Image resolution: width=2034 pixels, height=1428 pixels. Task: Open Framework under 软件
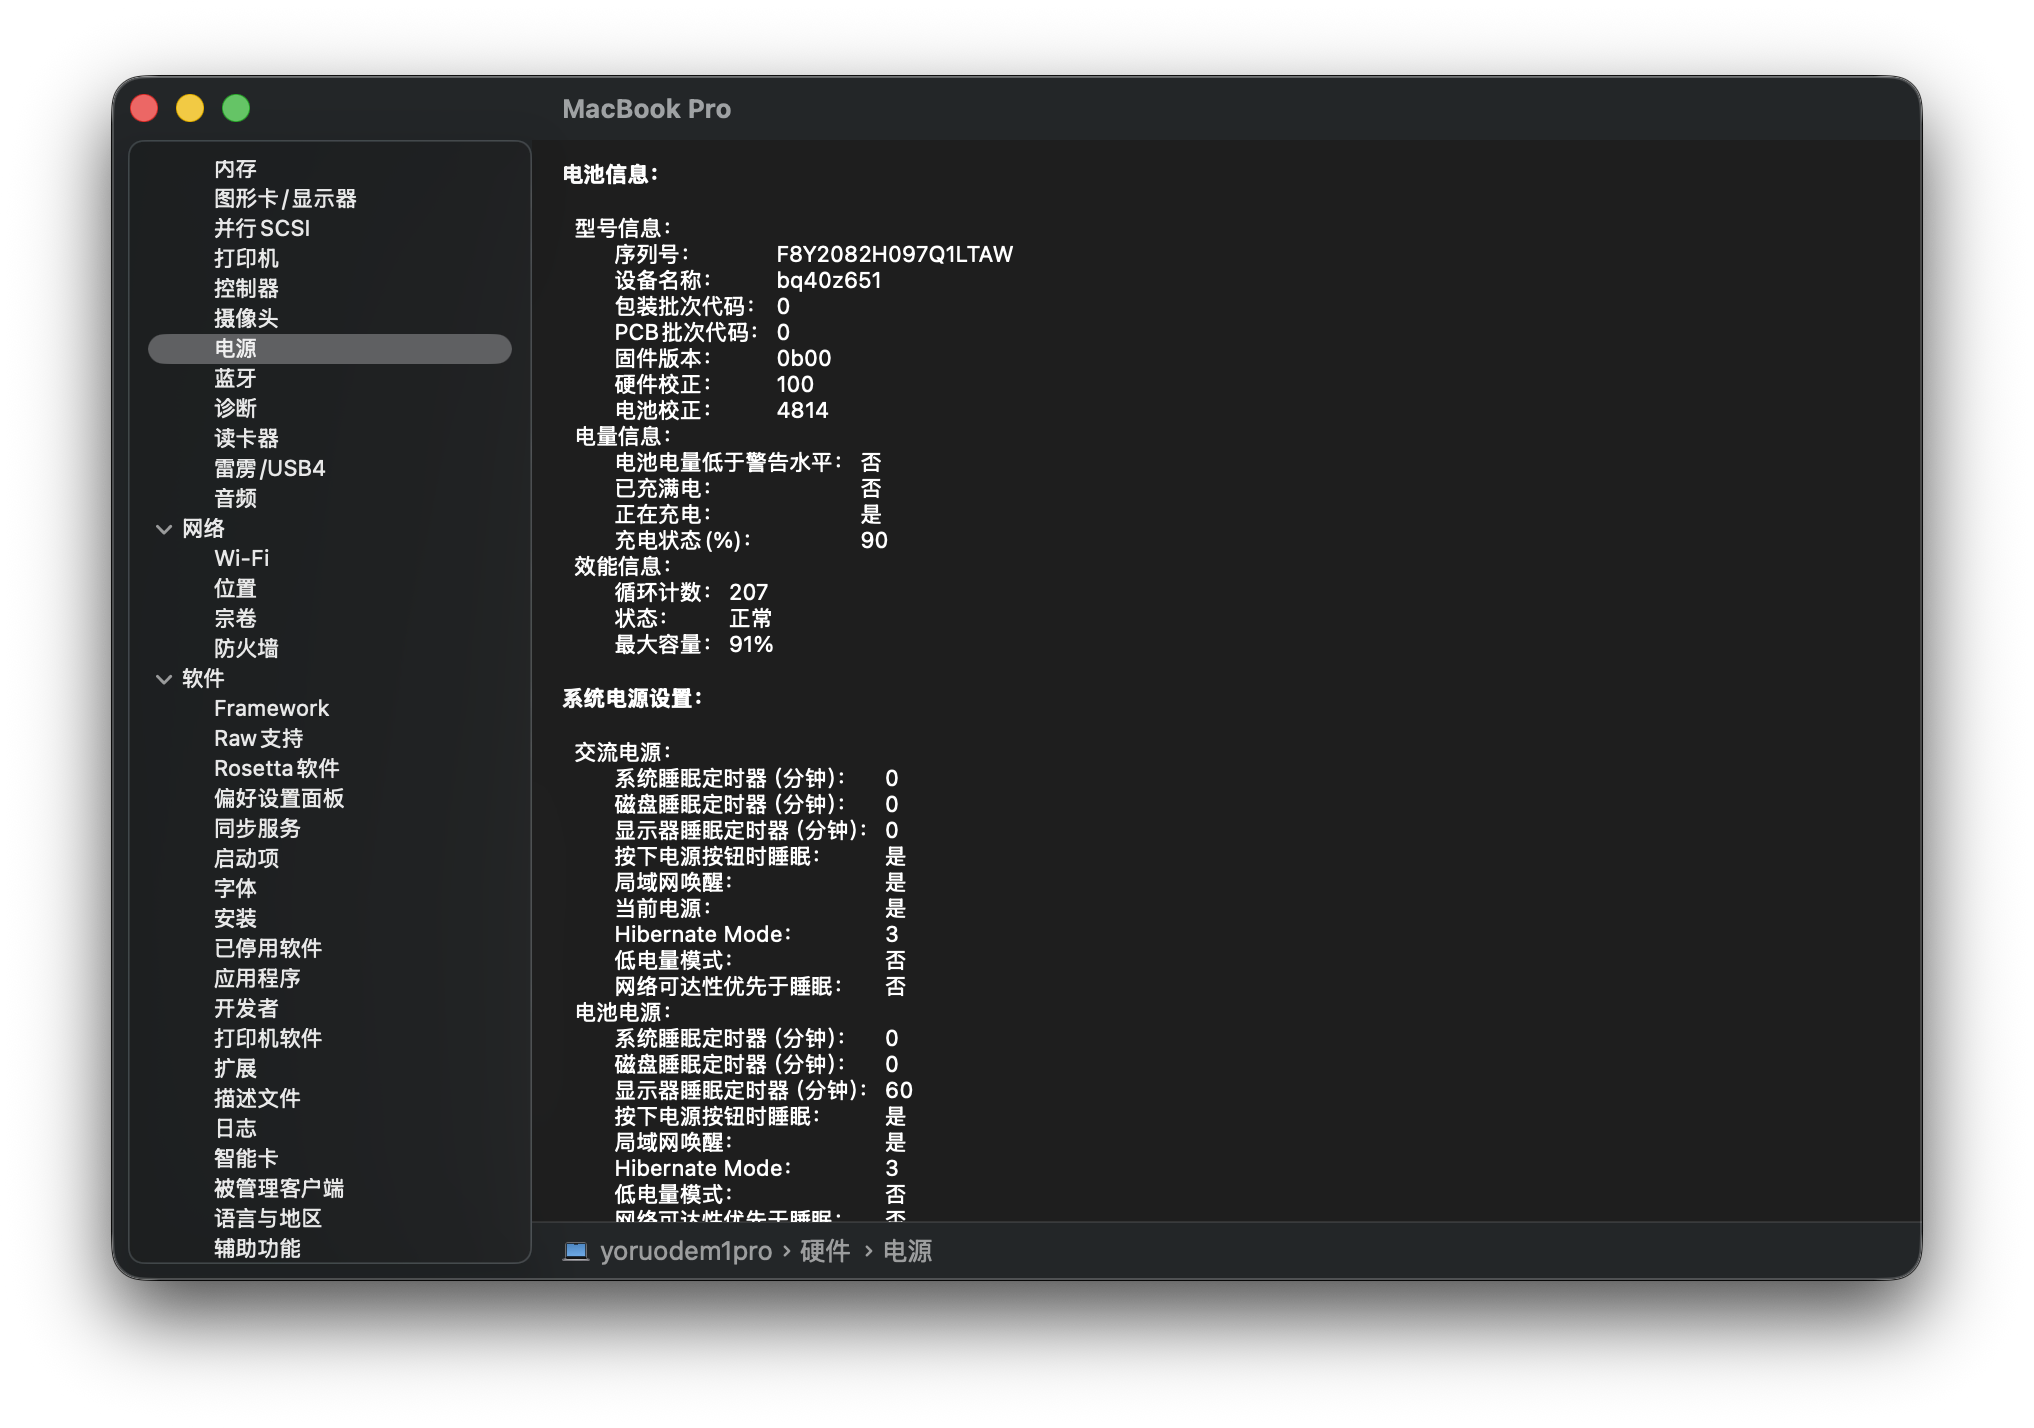271,709
